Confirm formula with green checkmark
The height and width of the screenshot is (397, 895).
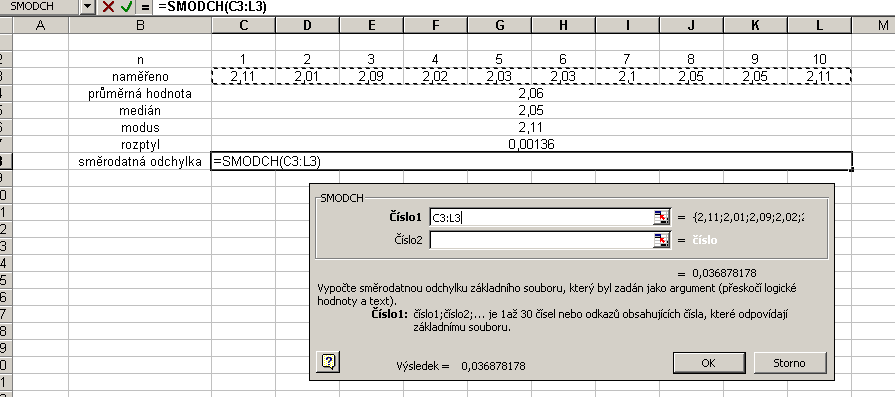click(126, 7)
